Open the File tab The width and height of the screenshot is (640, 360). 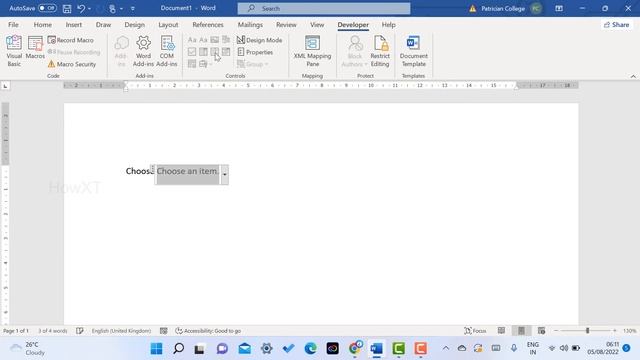click(x=13, y=24)
